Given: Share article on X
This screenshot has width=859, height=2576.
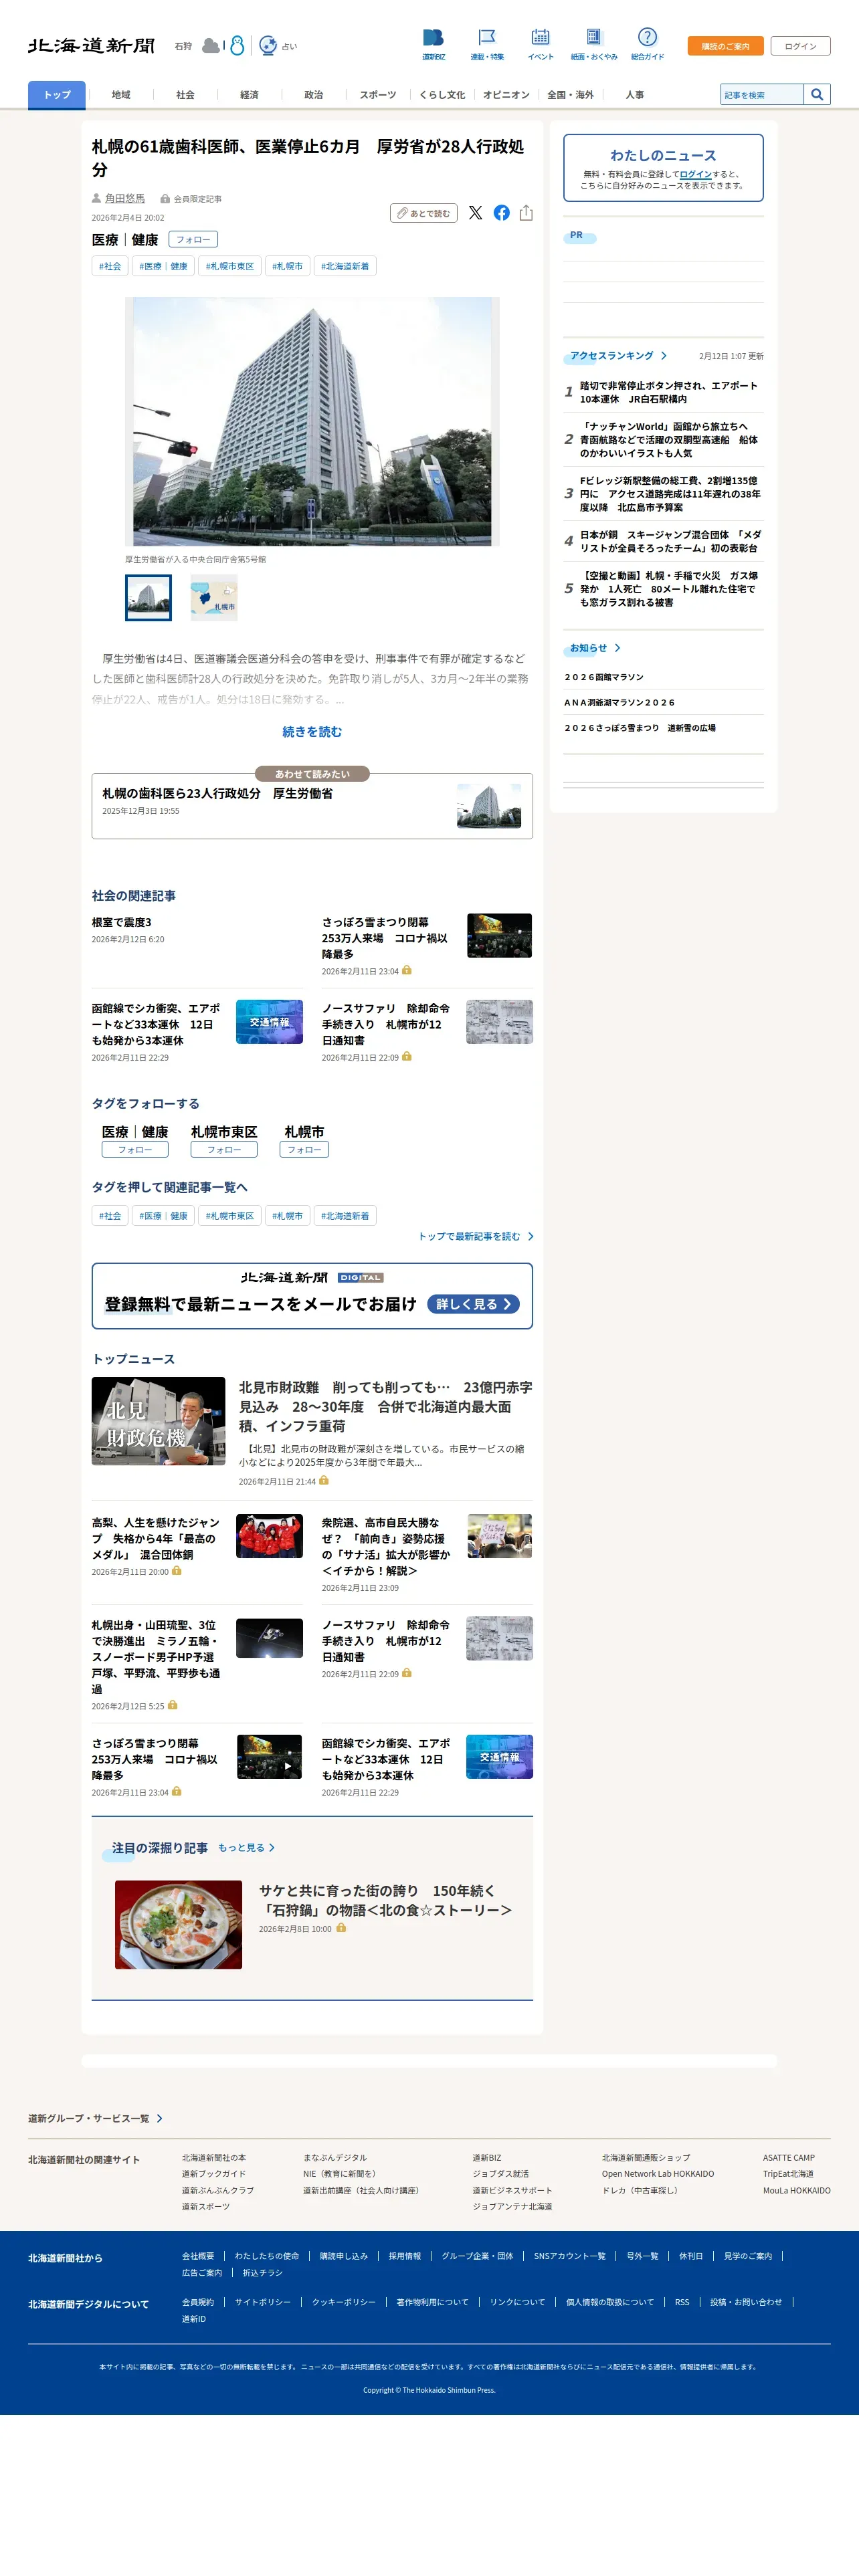Looking at the screenshot, I should point(475,213).
